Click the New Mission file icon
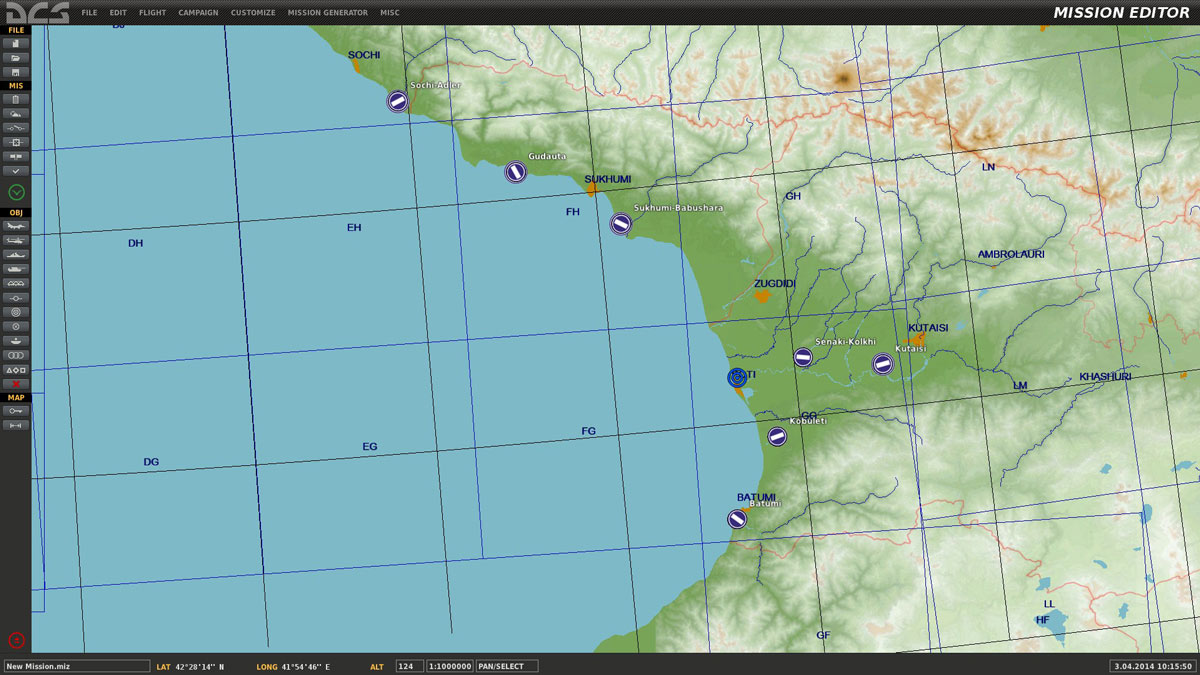Viewport: 1200px width, 675px height. point(16,43)
